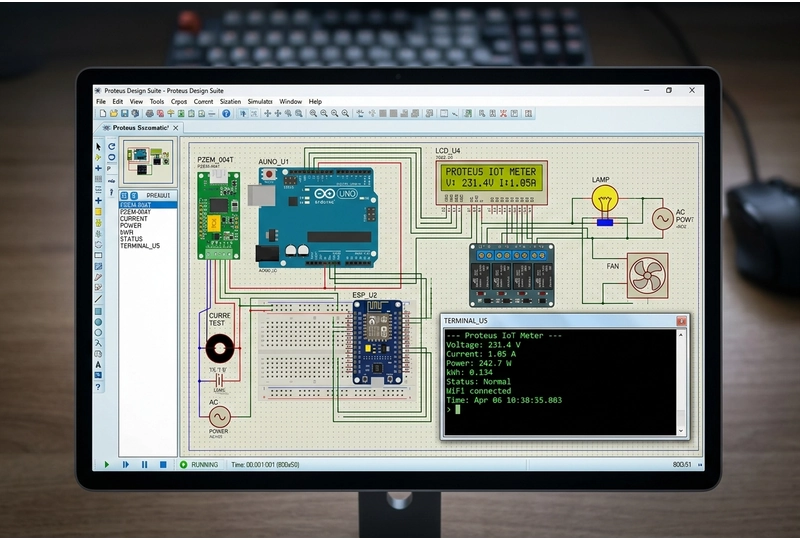This screenshot has height=540, width=800.
Task: Pick the yellow square tool in left toolbar
Action: (98, 212)
